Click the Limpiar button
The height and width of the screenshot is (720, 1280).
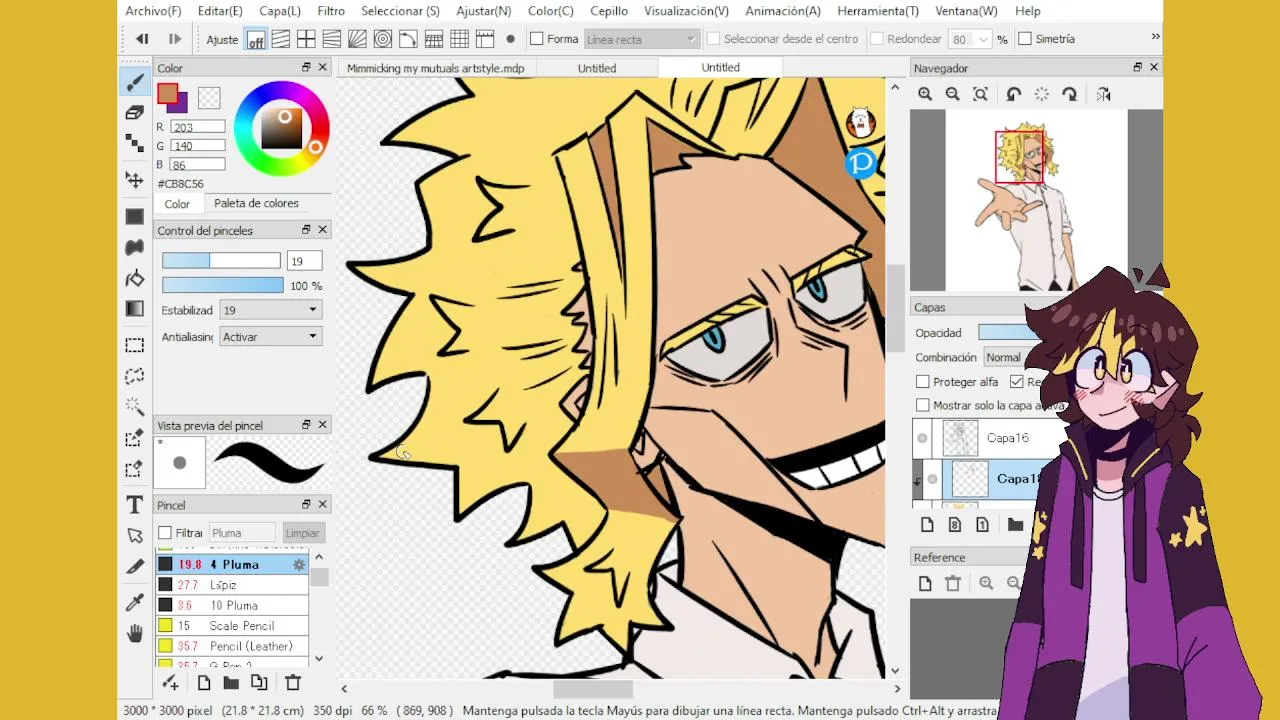[x=302, y=533]
